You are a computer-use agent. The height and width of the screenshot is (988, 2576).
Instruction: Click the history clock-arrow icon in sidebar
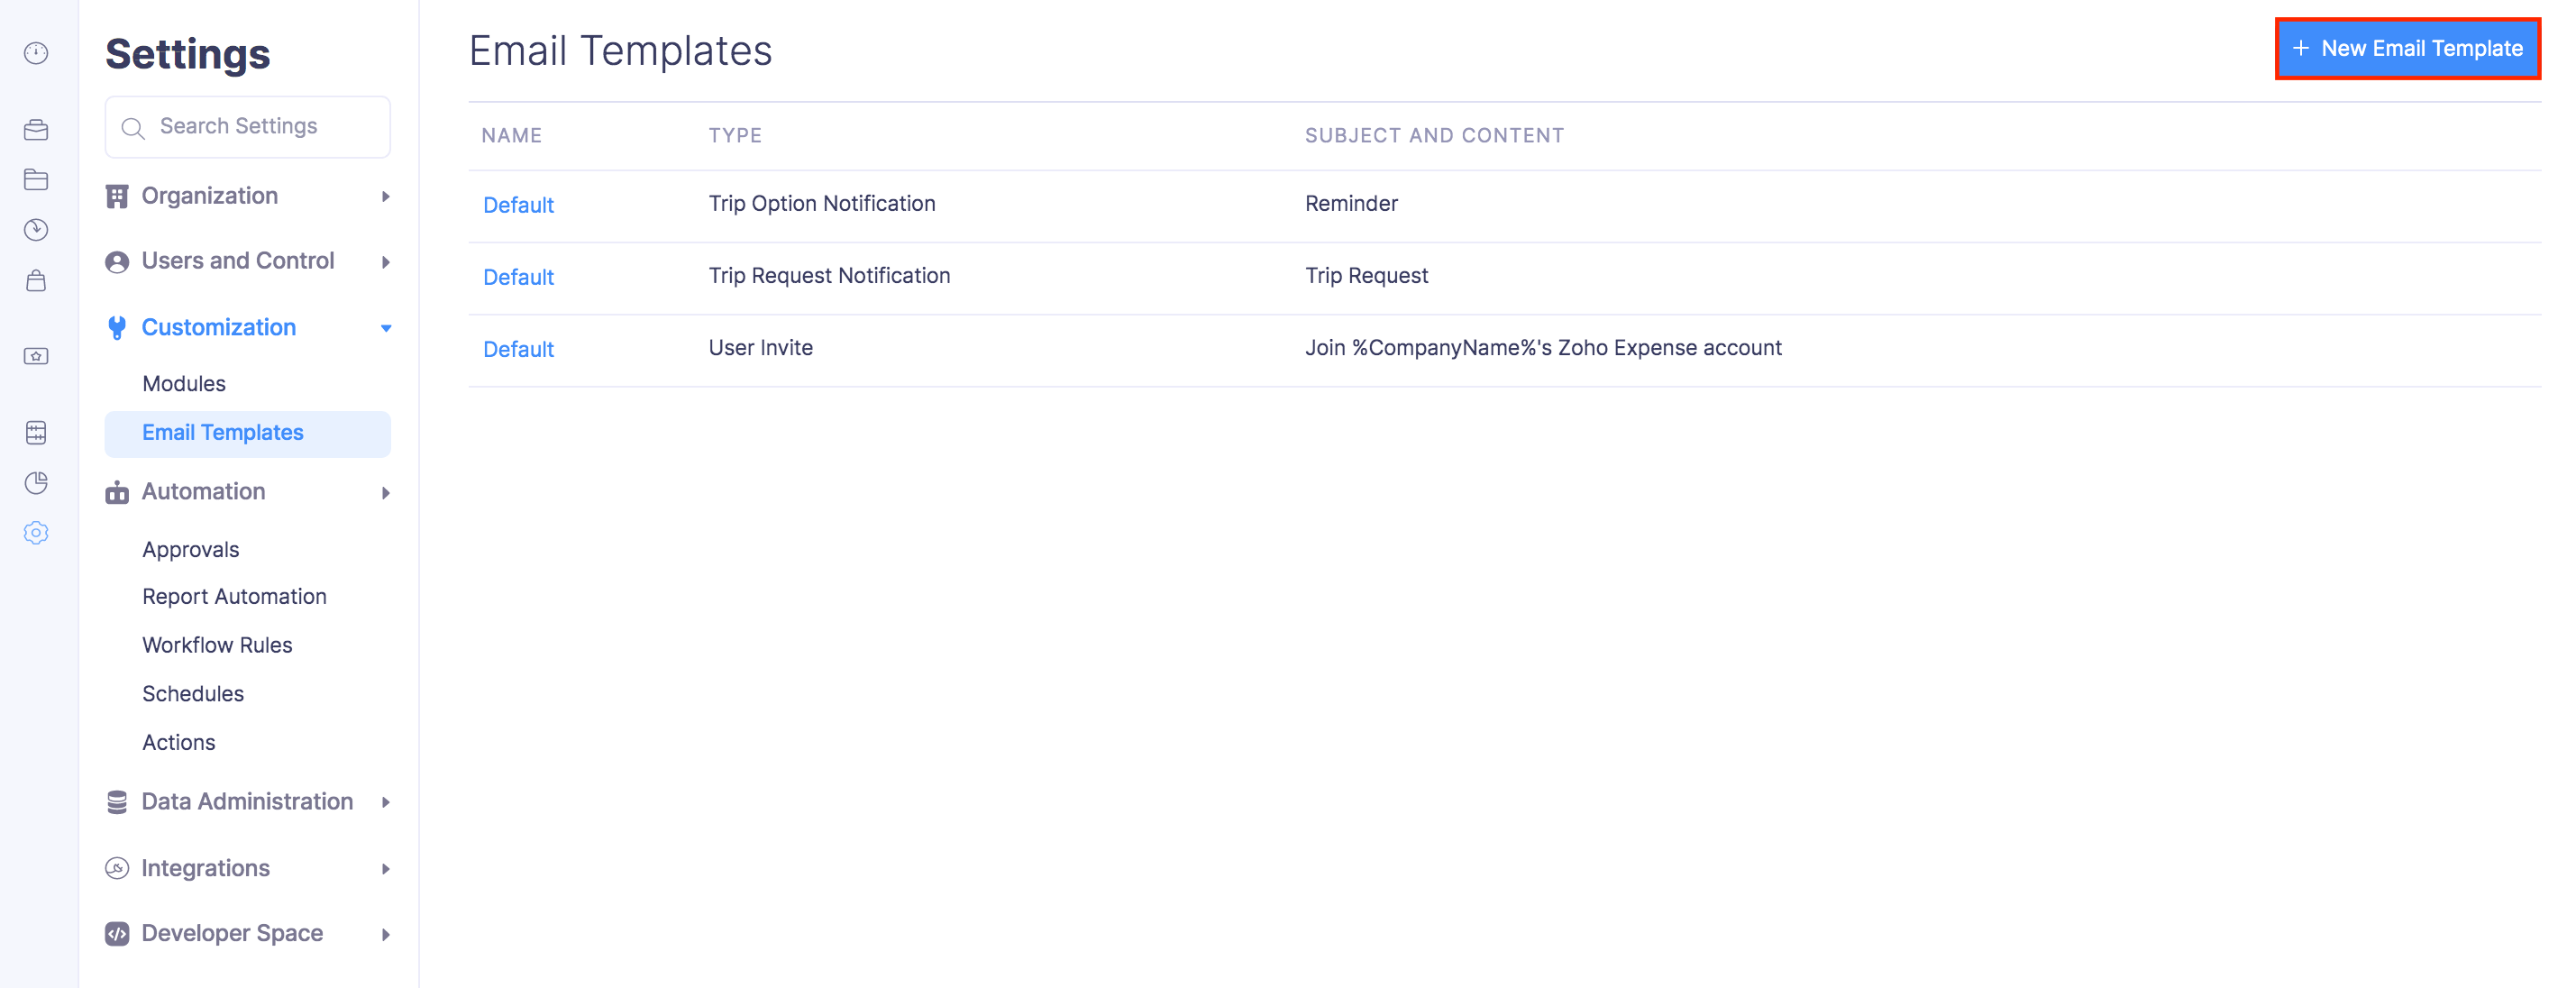click(36, 229)
